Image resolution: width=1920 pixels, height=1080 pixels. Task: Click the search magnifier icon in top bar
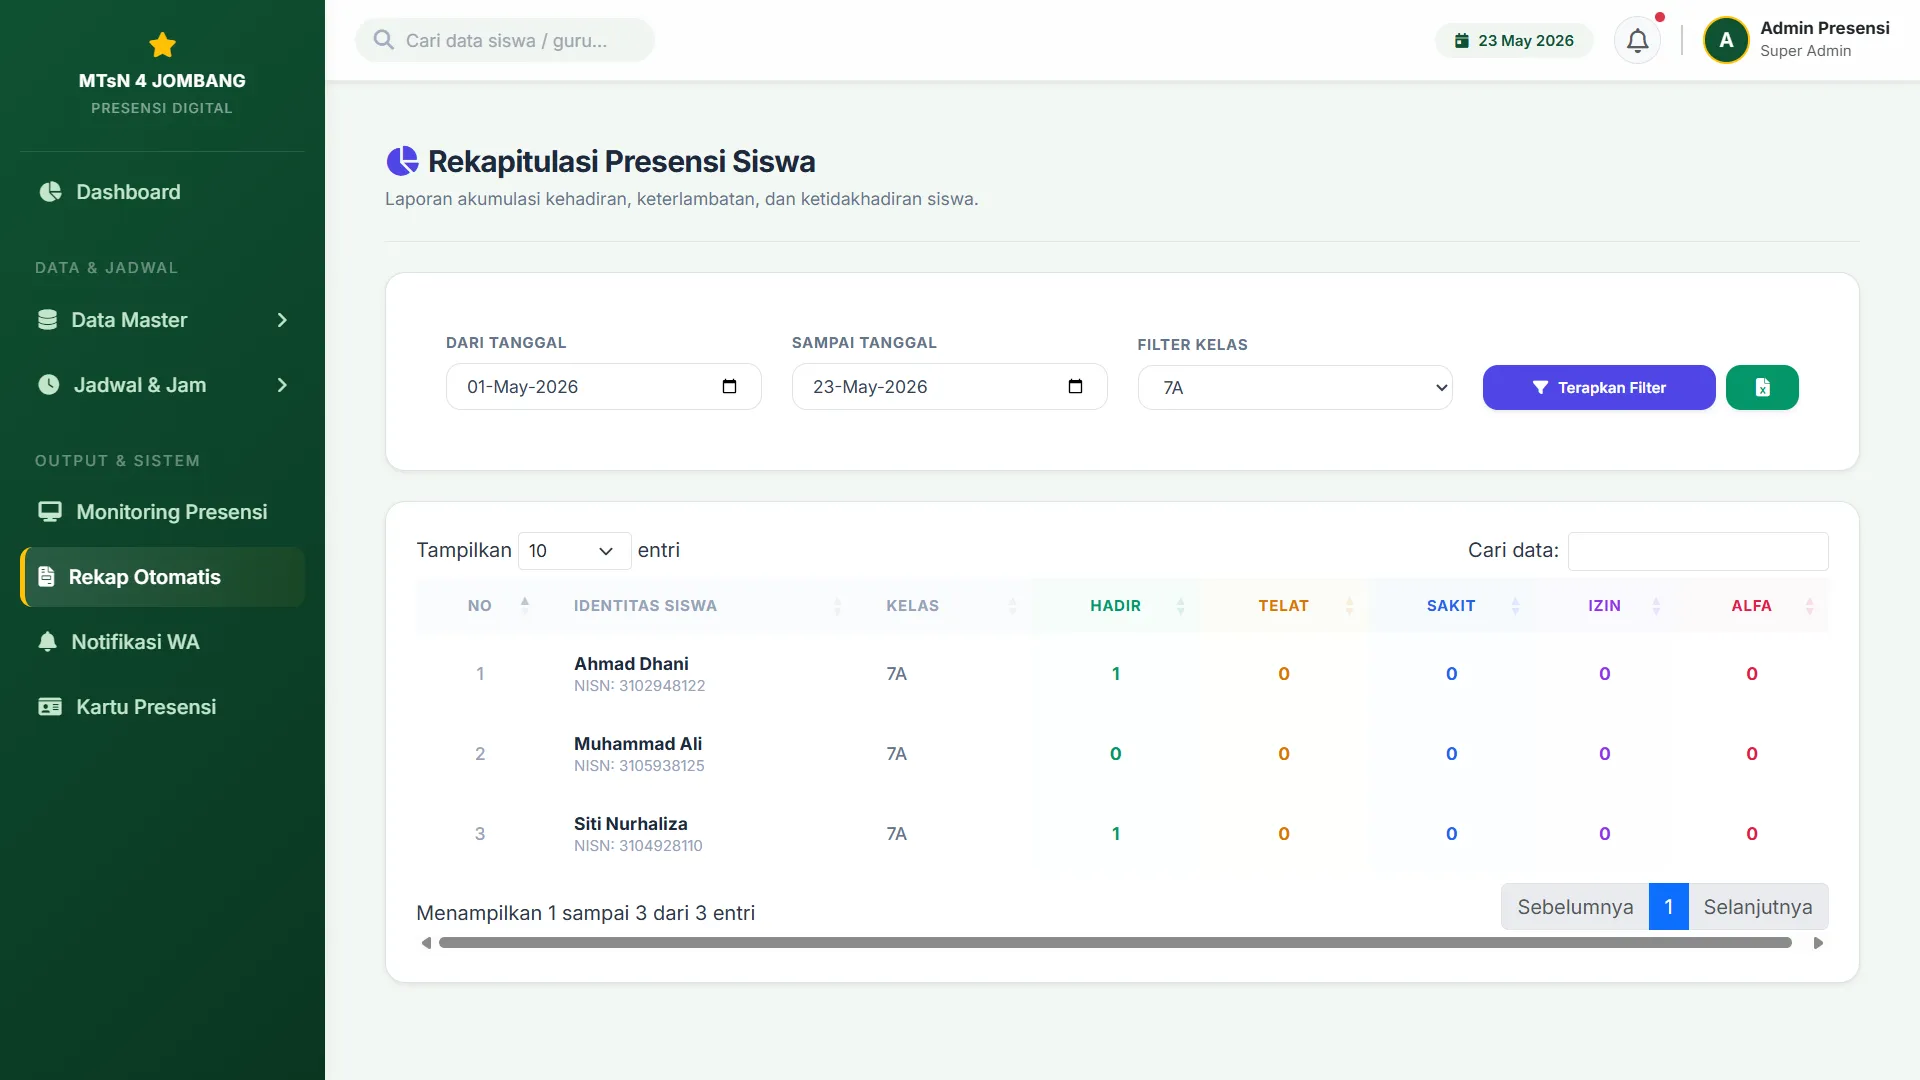click(x=383, y=40)
